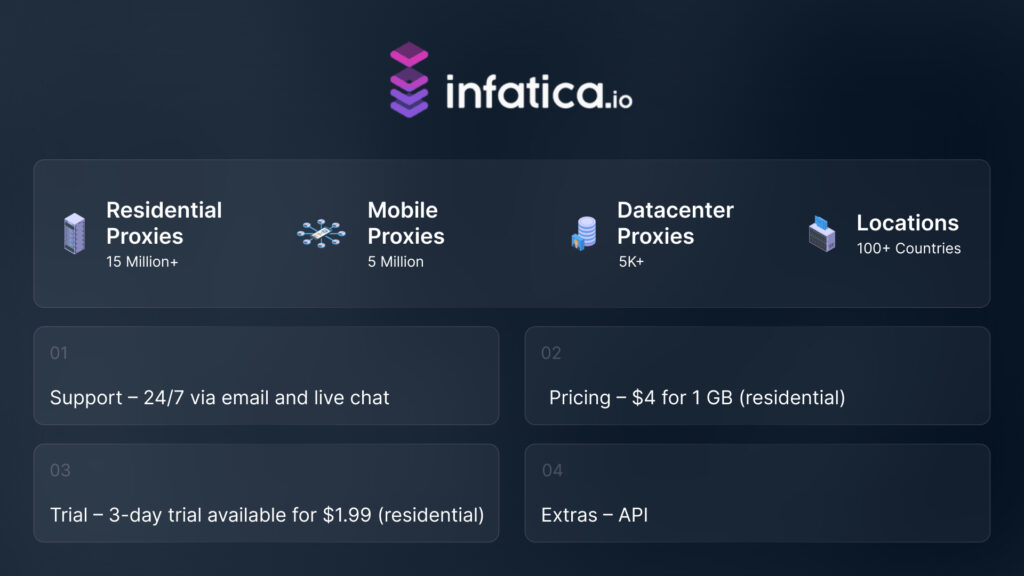Click the 15 Million+ residential count

(145, 262)
